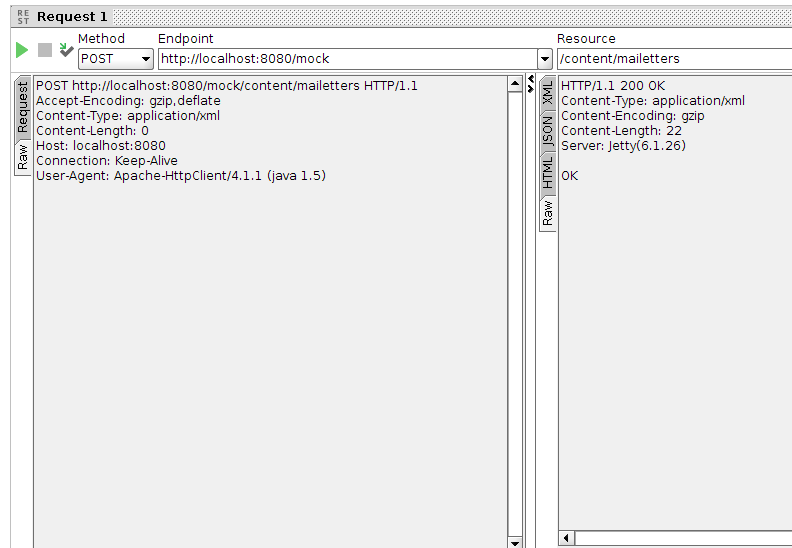Click the green Submit request play button

click(22, 50)
